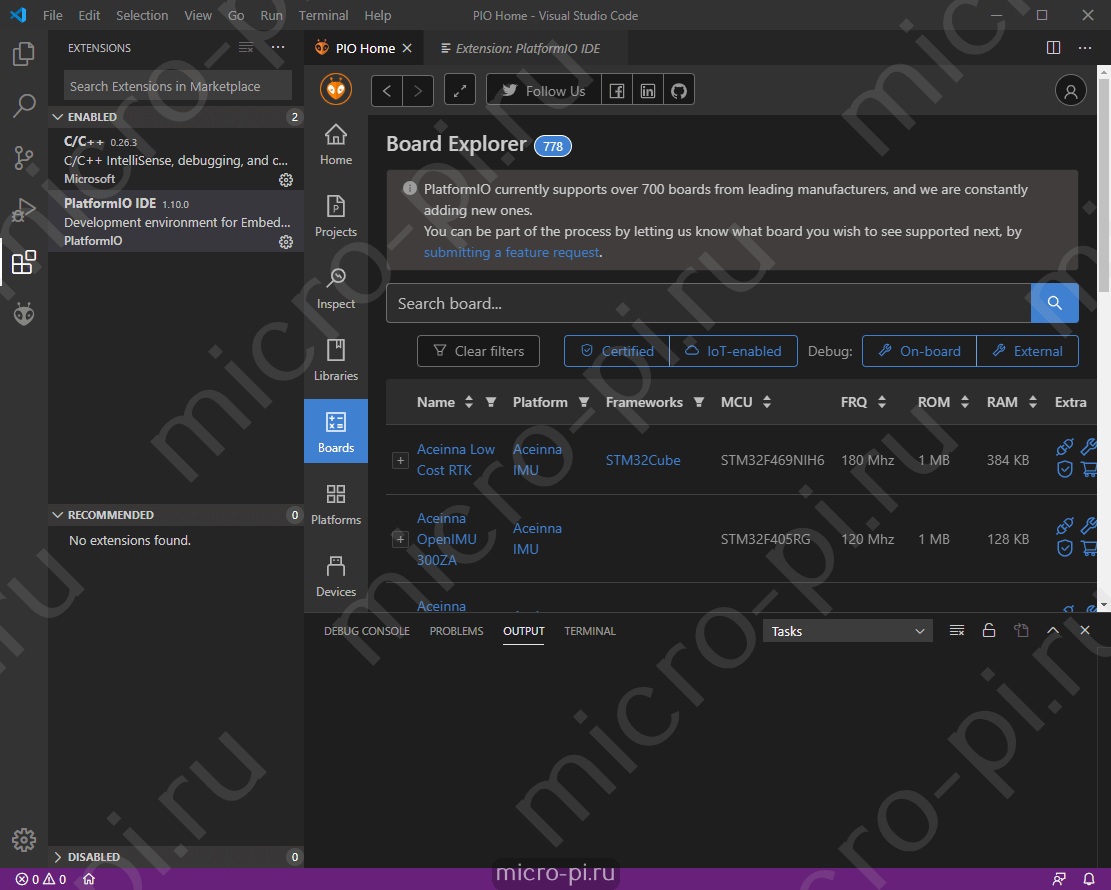The image size is (1111, 890).
Task: Open PlatformIO's GitHub page via toolbar icon
Action: pos(678,89)
